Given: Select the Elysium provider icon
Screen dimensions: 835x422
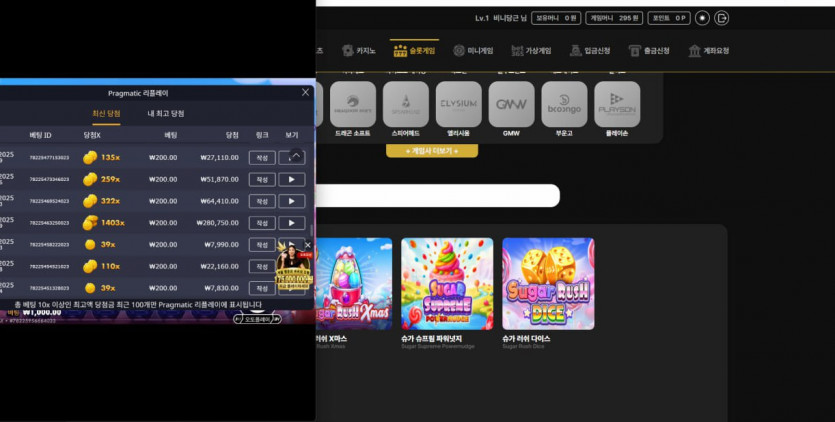Looking at the screenshot, I should pos(459,104).
